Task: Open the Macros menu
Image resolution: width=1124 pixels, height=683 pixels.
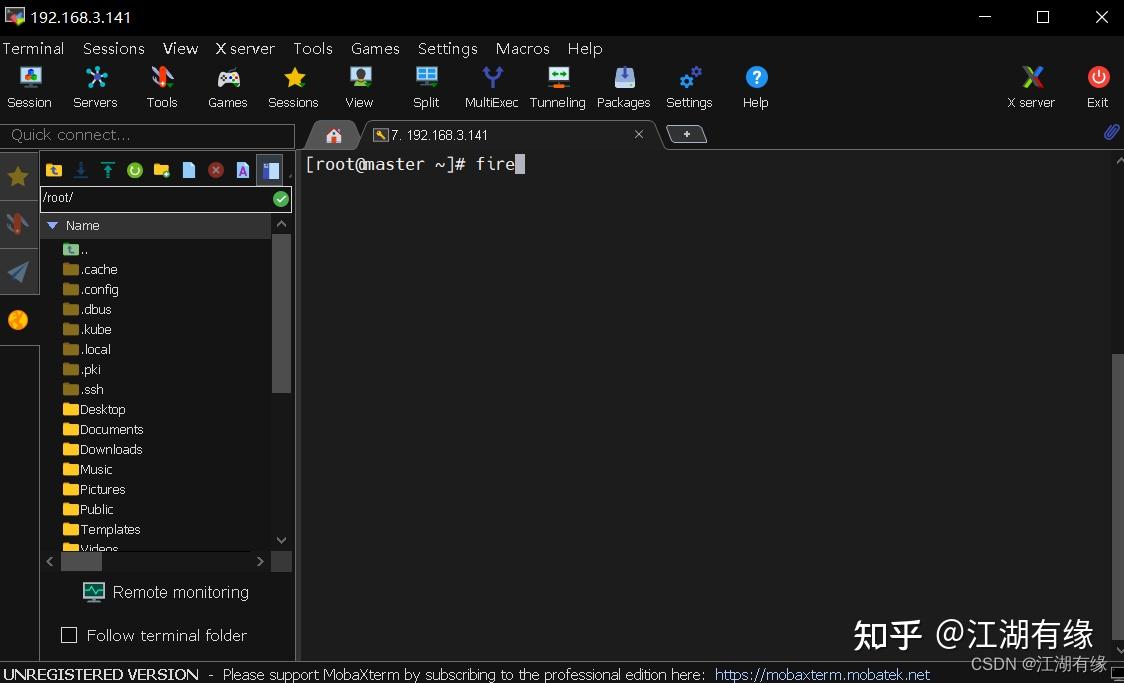Action: pos(523,48)
